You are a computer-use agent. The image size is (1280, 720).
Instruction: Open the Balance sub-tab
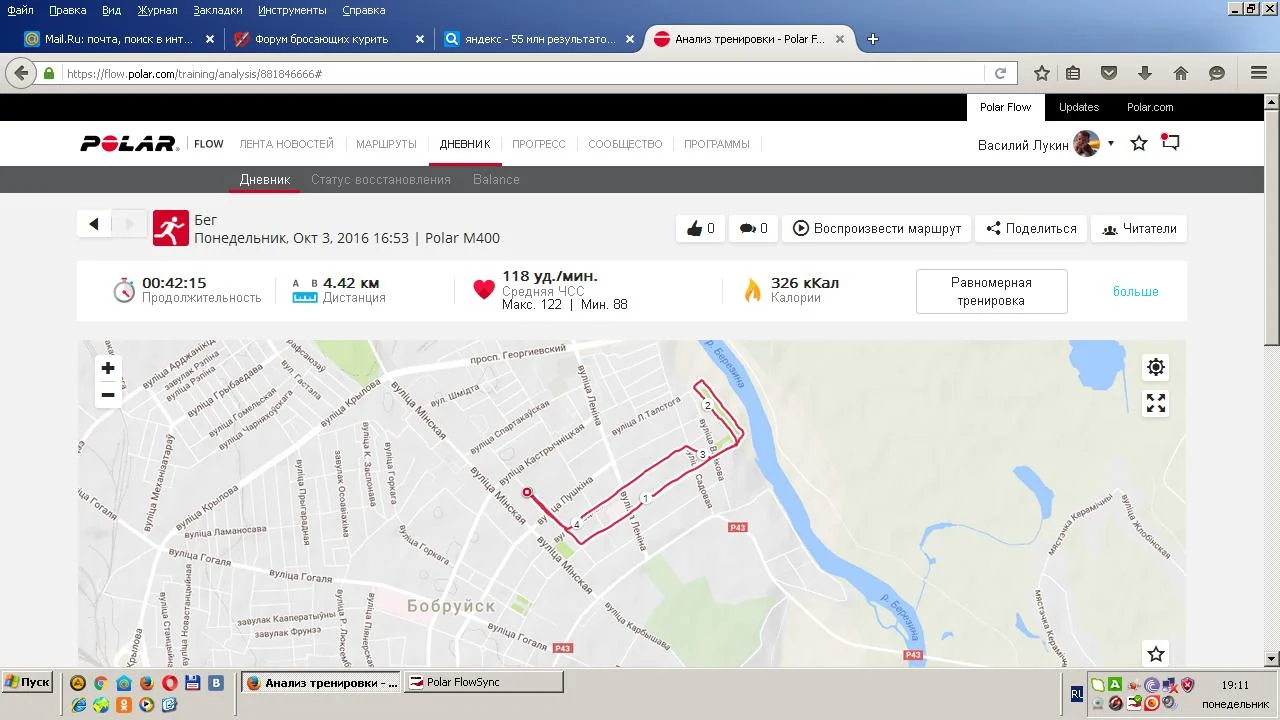496,180
